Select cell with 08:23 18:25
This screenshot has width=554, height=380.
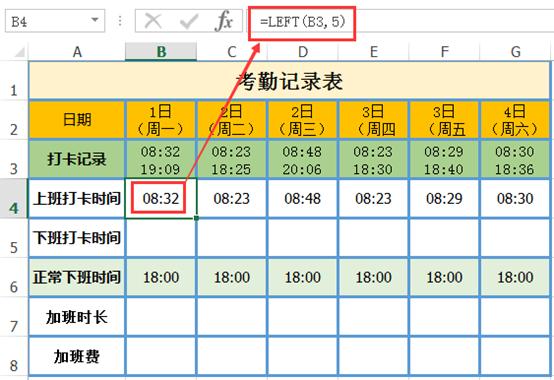232,159
